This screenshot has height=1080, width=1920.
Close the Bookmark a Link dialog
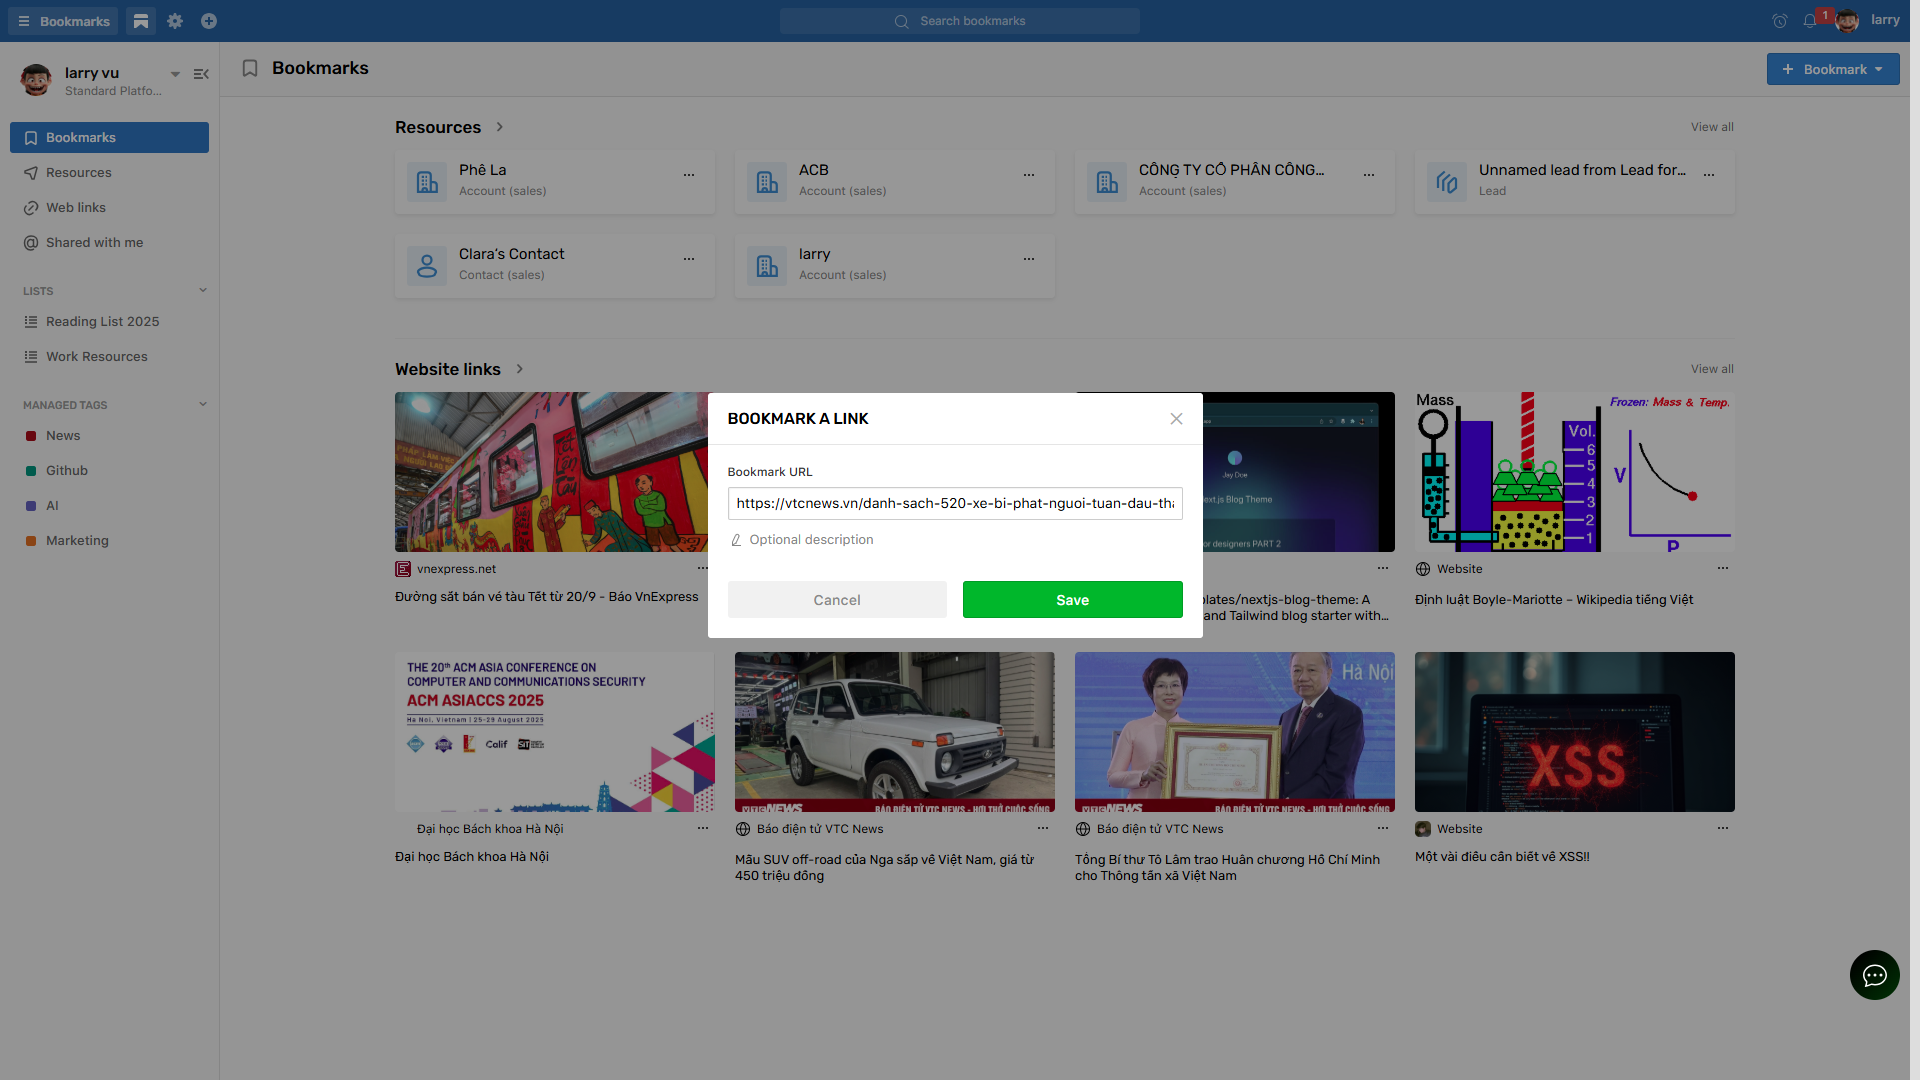coord(1176,419)
